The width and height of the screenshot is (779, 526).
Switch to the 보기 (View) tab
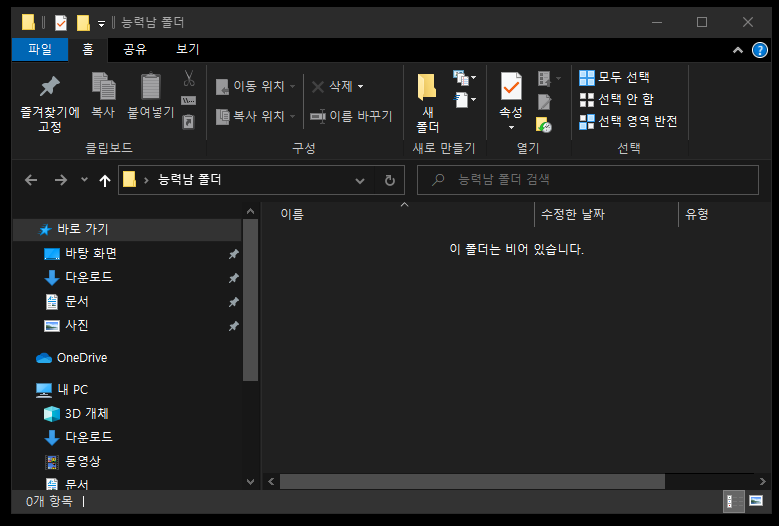[188, 49]
